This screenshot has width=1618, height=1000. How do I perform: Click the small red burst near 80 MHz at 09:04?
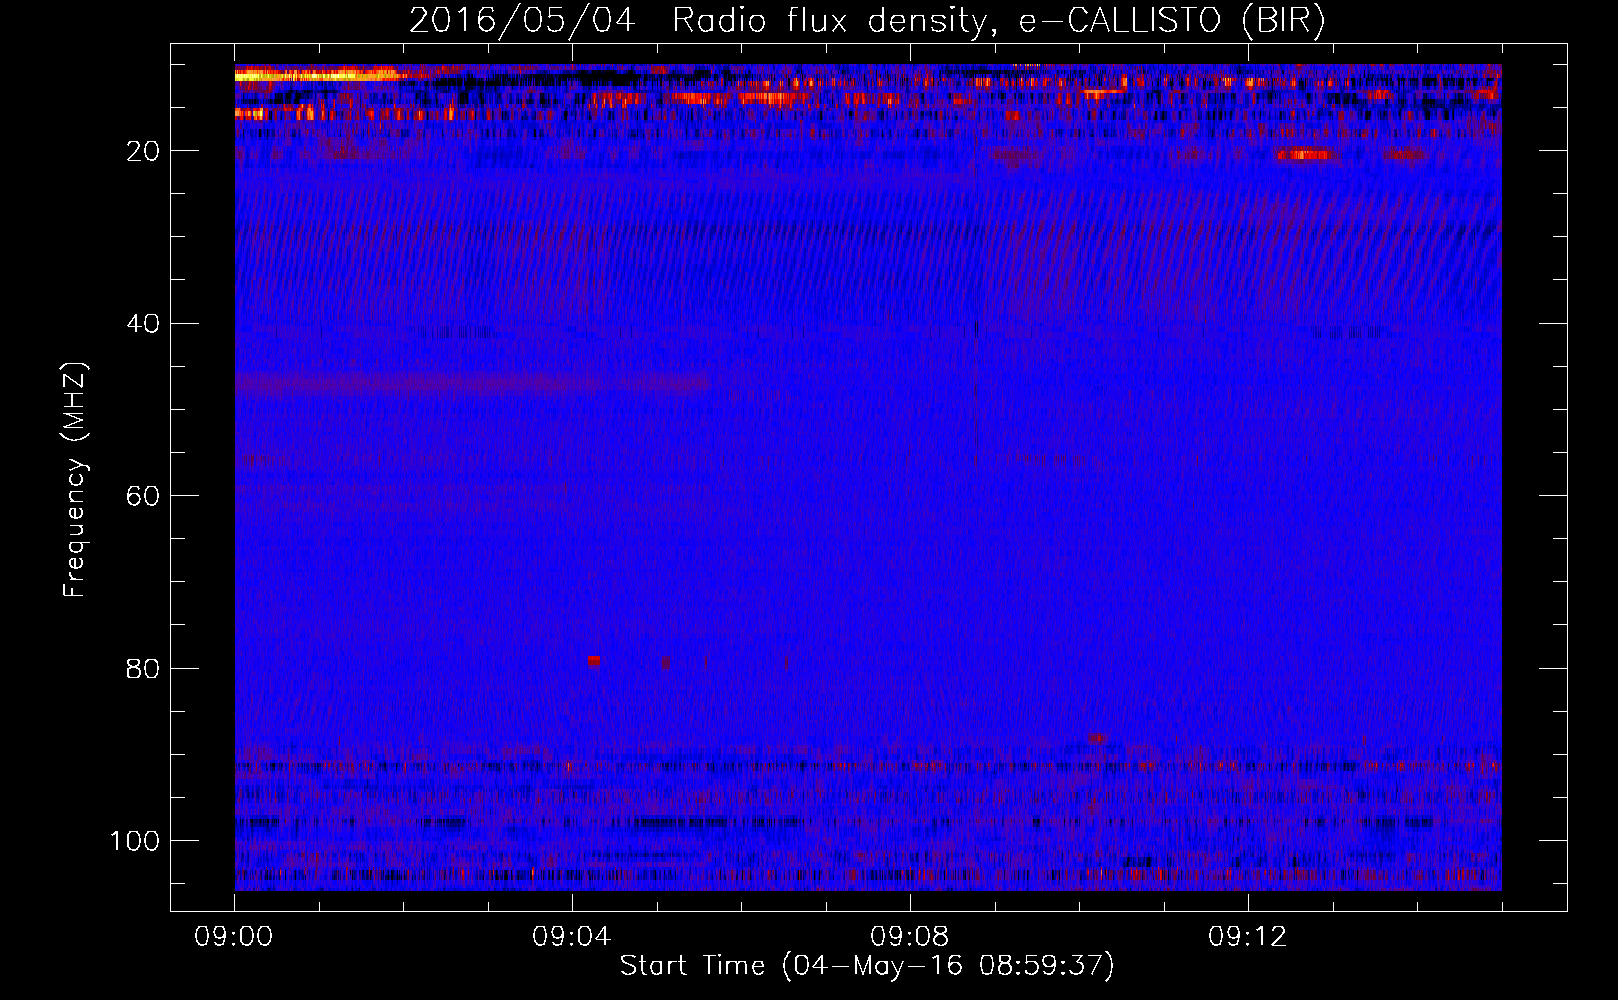click(x=594, y=661)
